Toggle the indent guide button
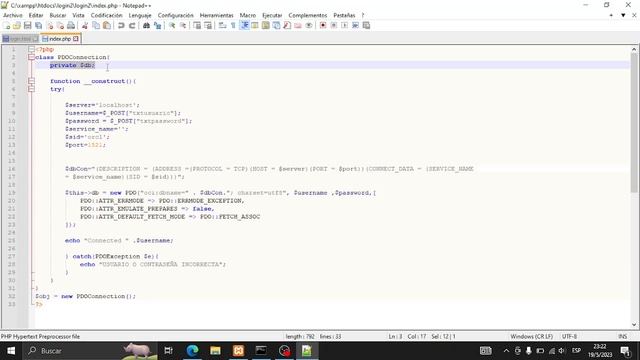Viewport: 640px width, 360px height. tap(244, 26)
